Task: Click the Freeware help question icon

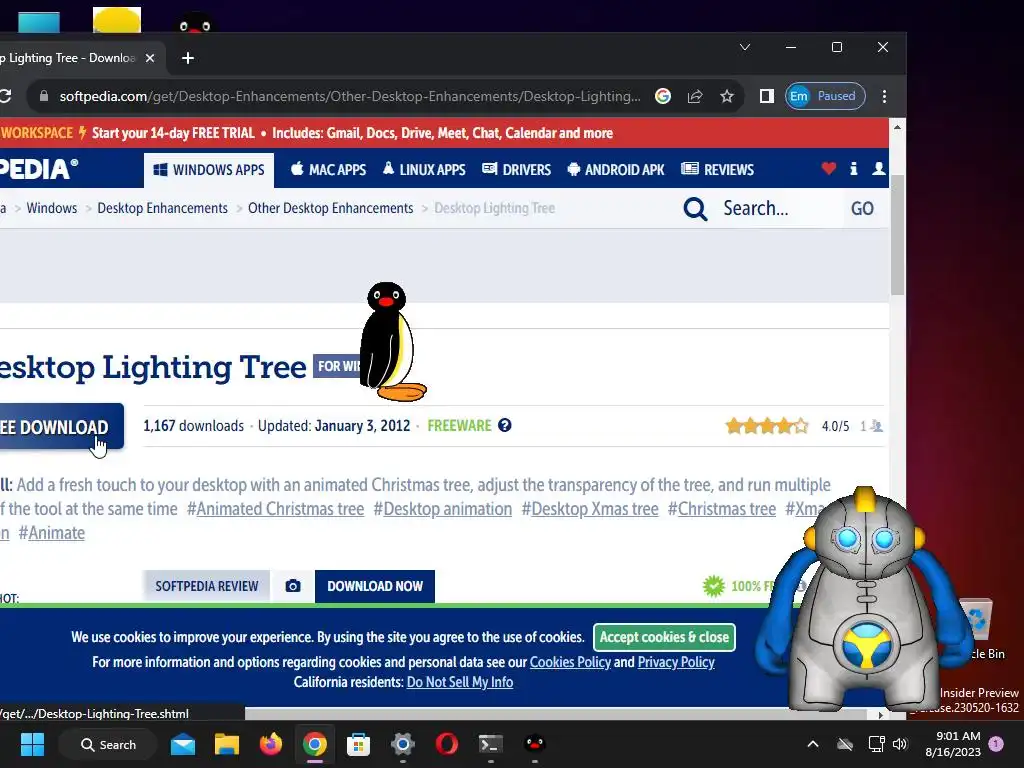Action: point(505,426)
